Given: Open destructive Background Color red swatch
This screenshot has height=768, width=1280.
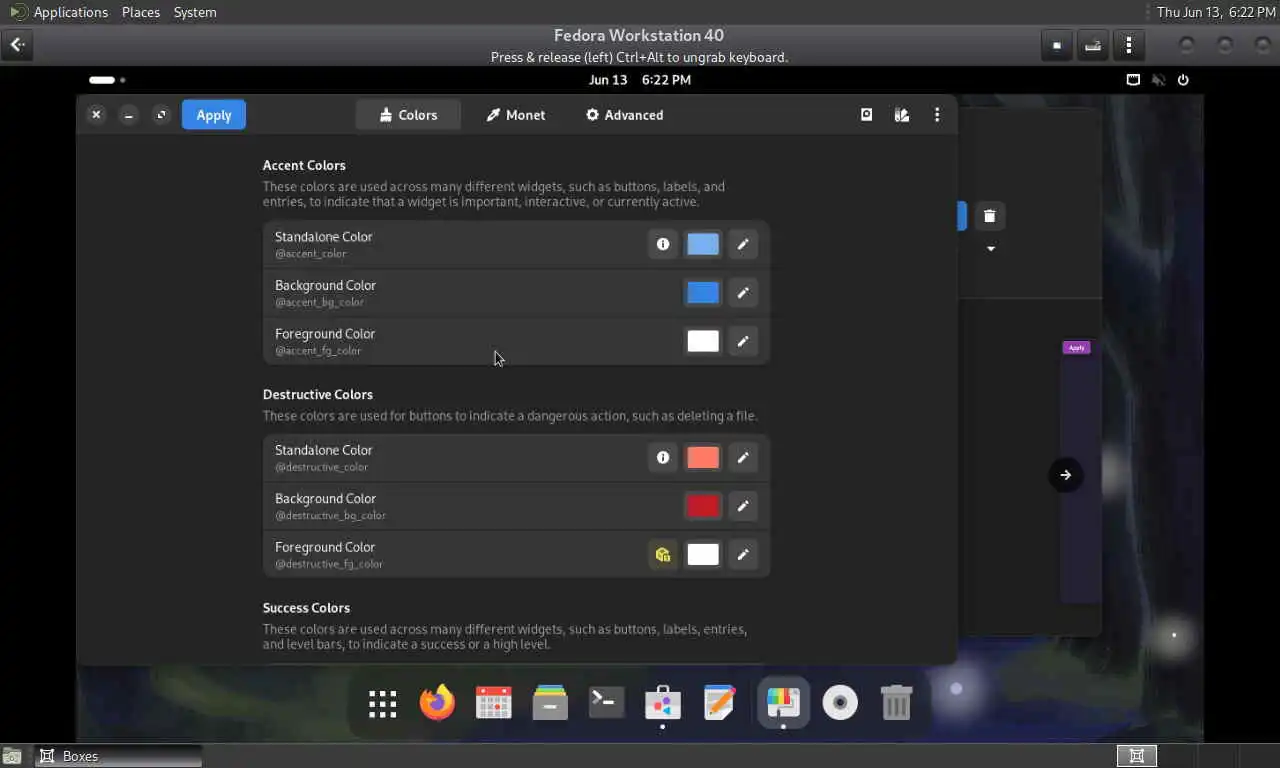Looking at the screenshot, I should click(x=703, y=506).
